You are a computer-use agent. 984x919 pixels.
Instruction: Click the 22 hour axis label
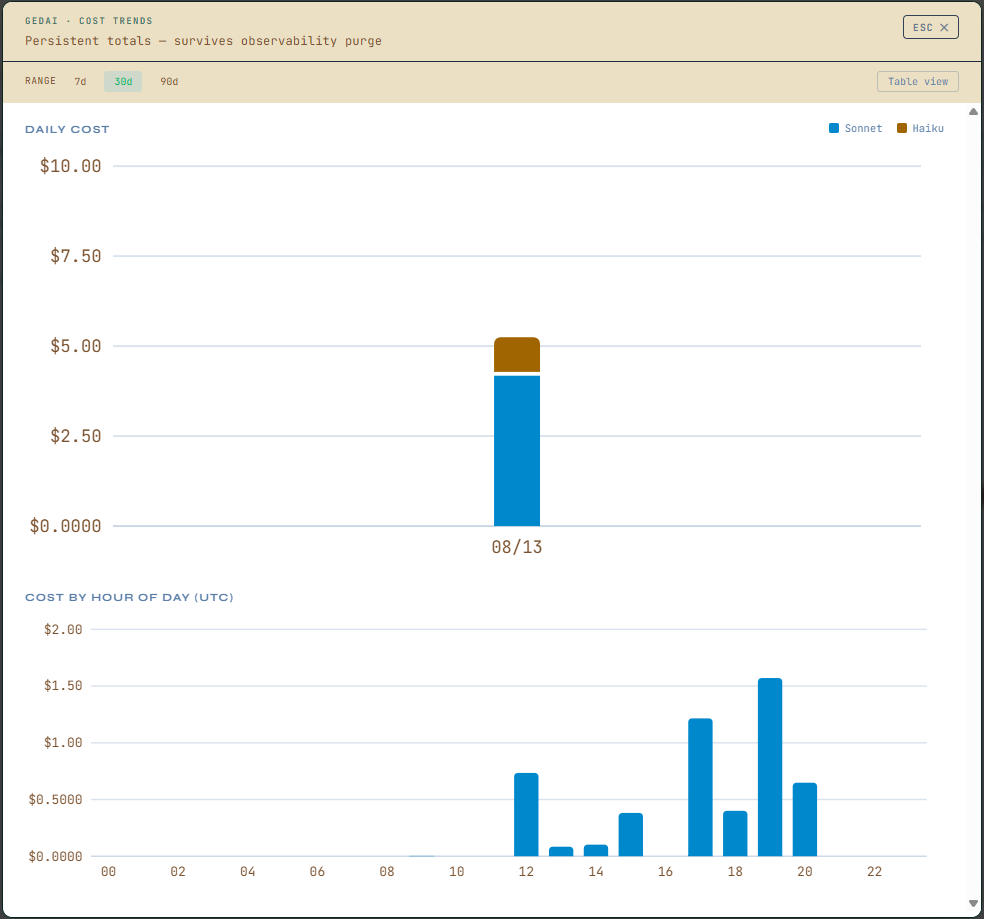click(874, 871)
